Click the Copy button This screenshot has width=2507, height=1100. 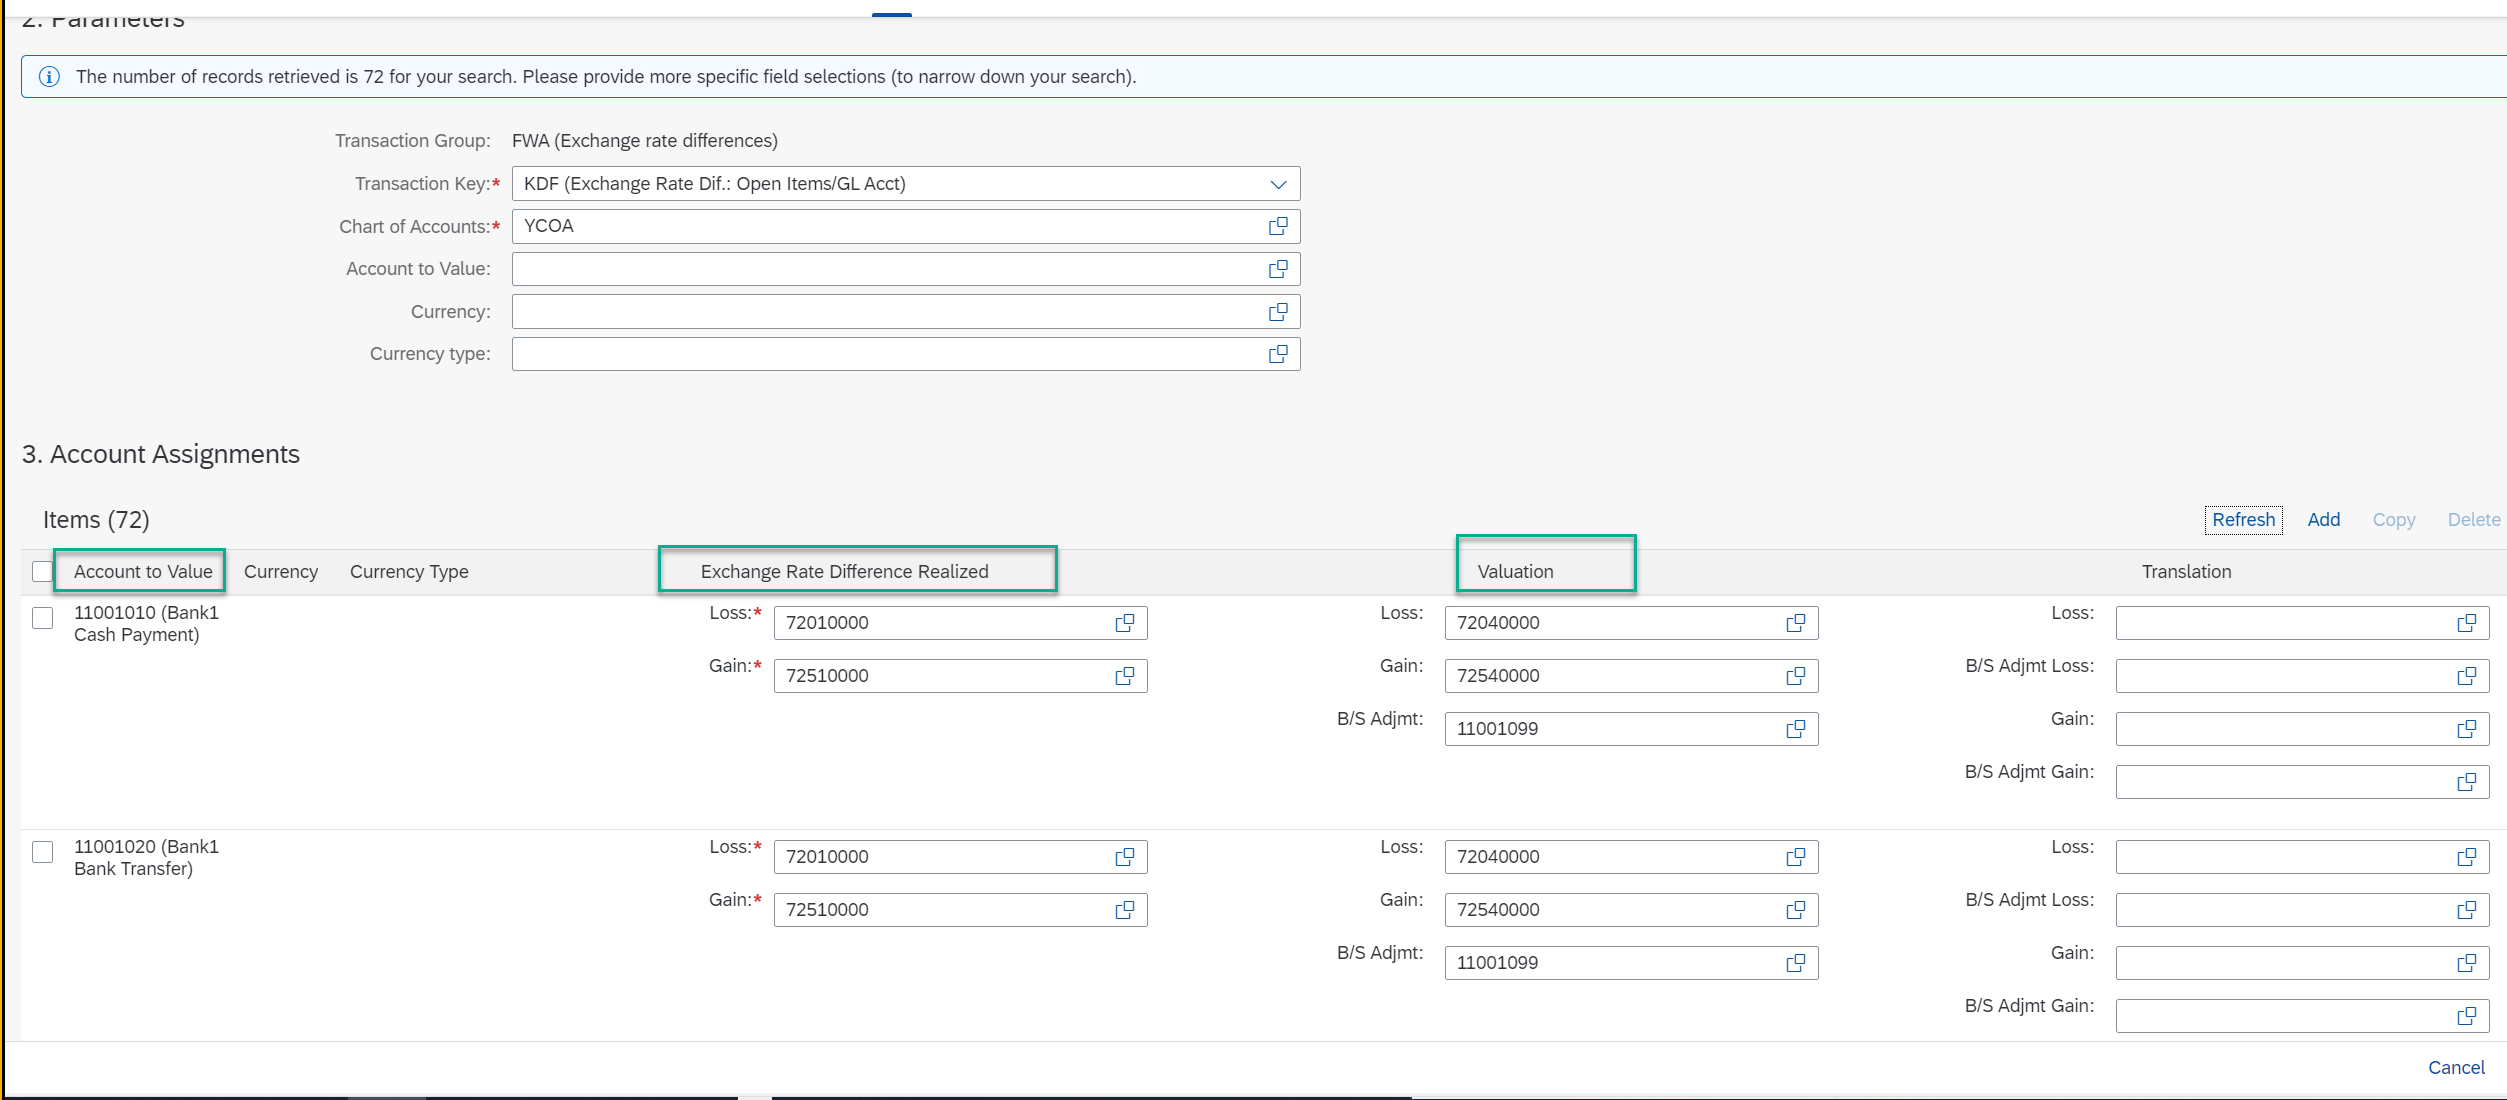click(2393, 520)
